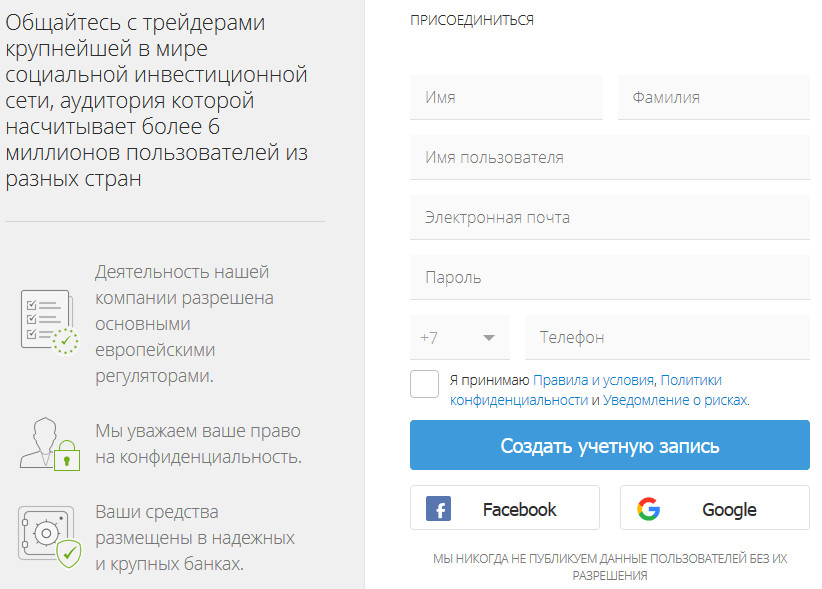Open the Правила и условия link

594,380
